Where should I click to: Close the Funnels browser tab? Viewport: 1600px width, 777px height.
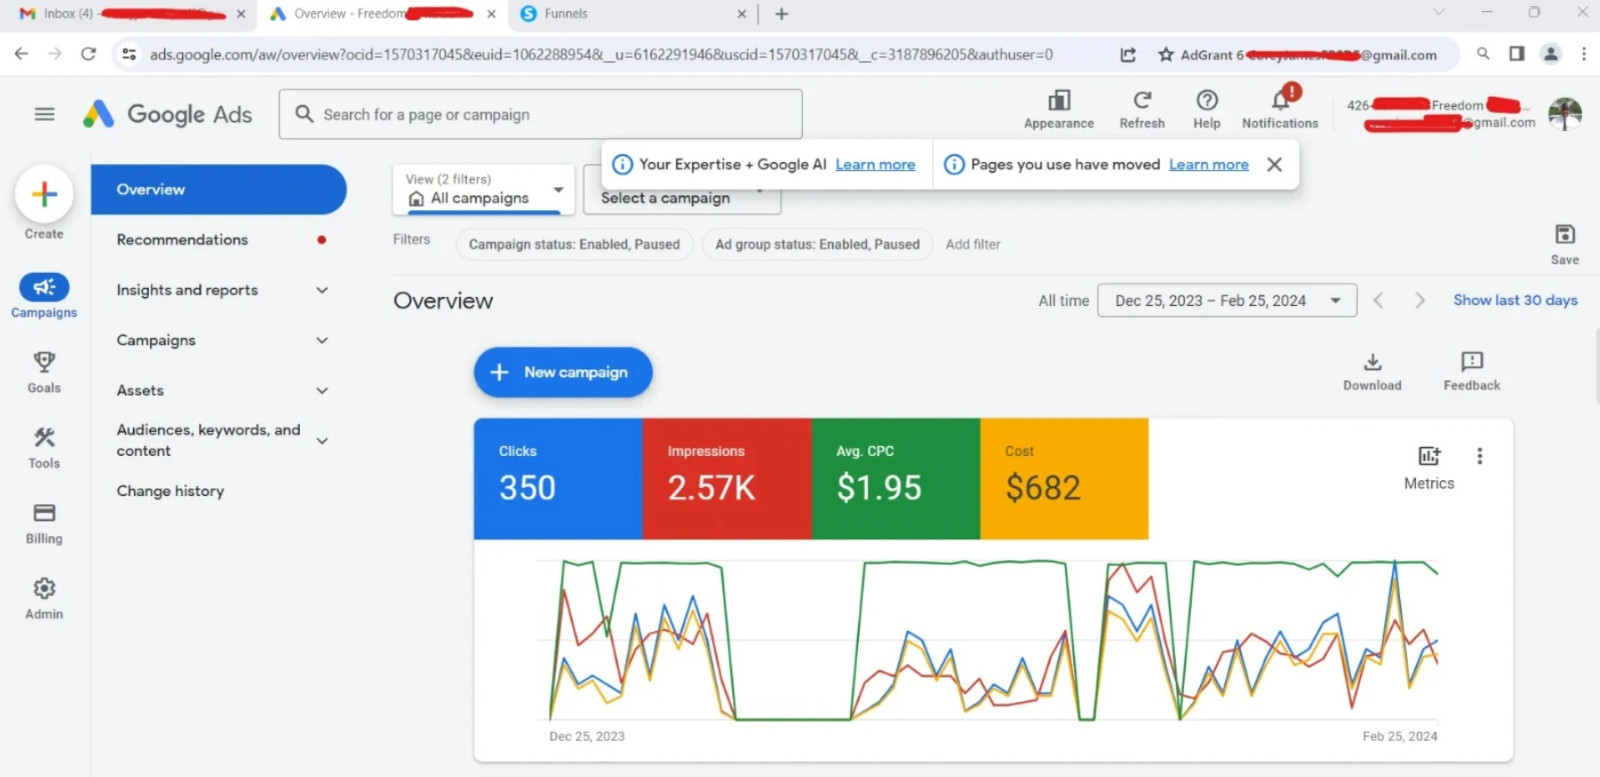point(741,14)
